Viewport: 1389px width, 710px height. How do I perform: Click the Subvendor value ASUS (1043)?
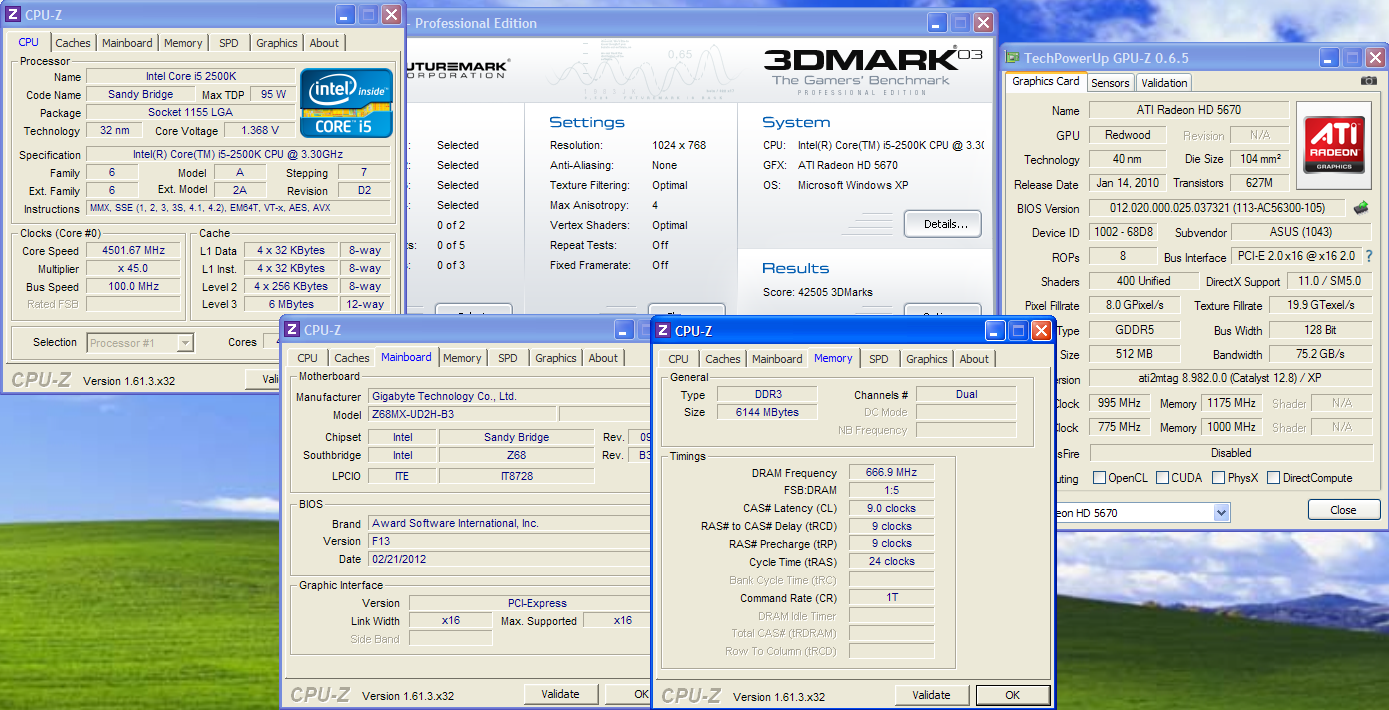[1301, 233]
